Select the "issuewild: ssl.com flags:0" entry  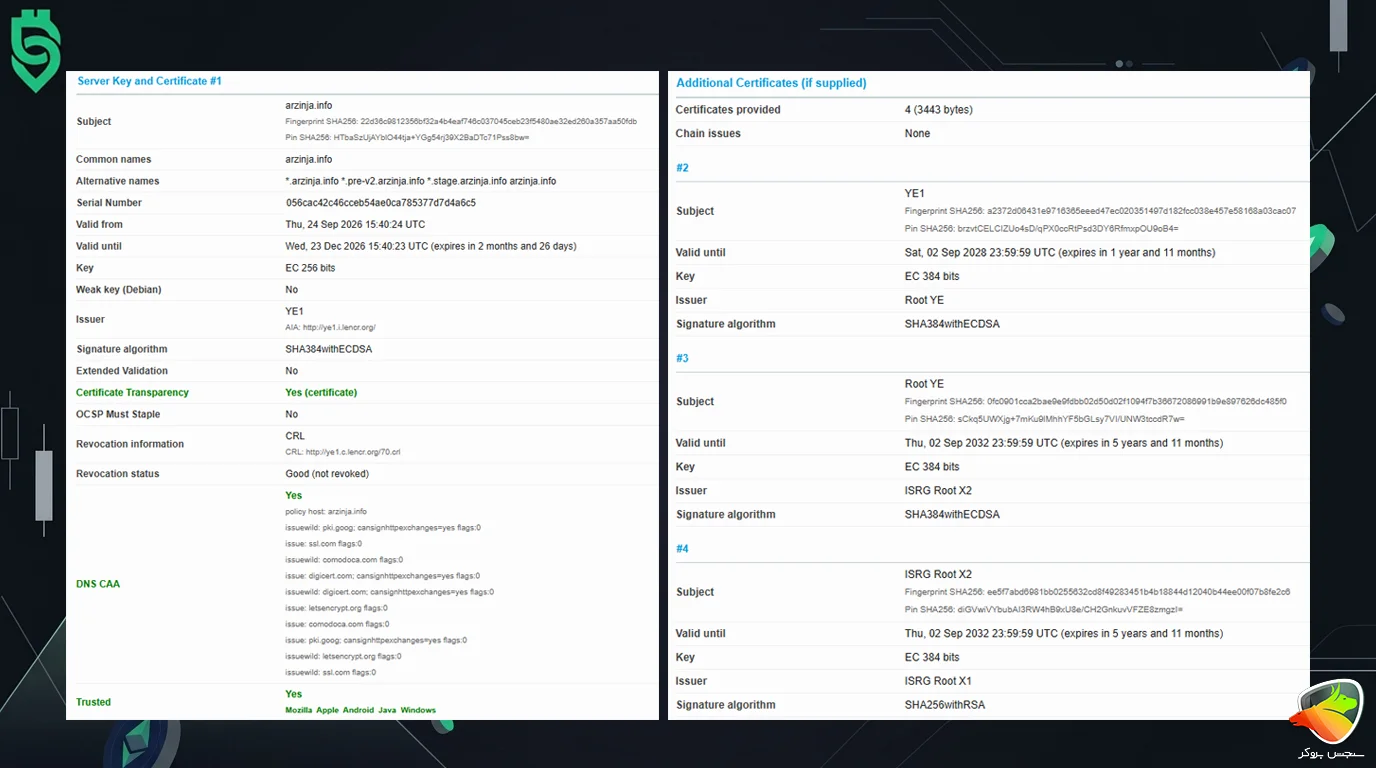(330, 672)
